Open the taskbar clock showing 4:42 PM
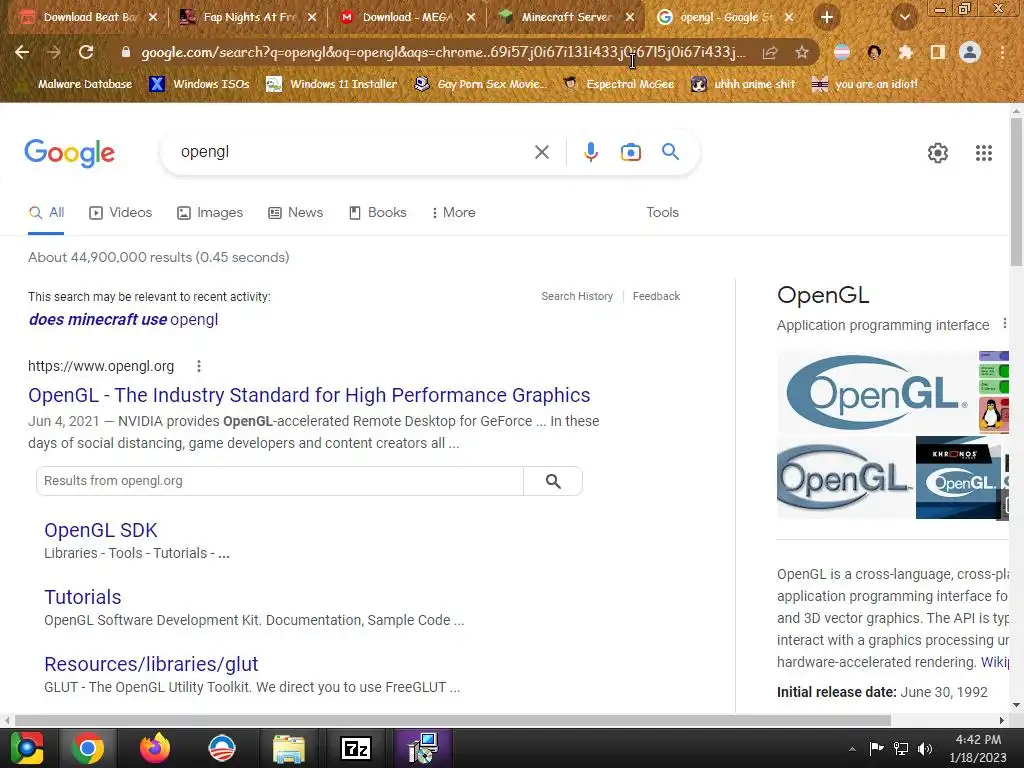Screen dimensions: 1024x768 (x=978, y=748)
